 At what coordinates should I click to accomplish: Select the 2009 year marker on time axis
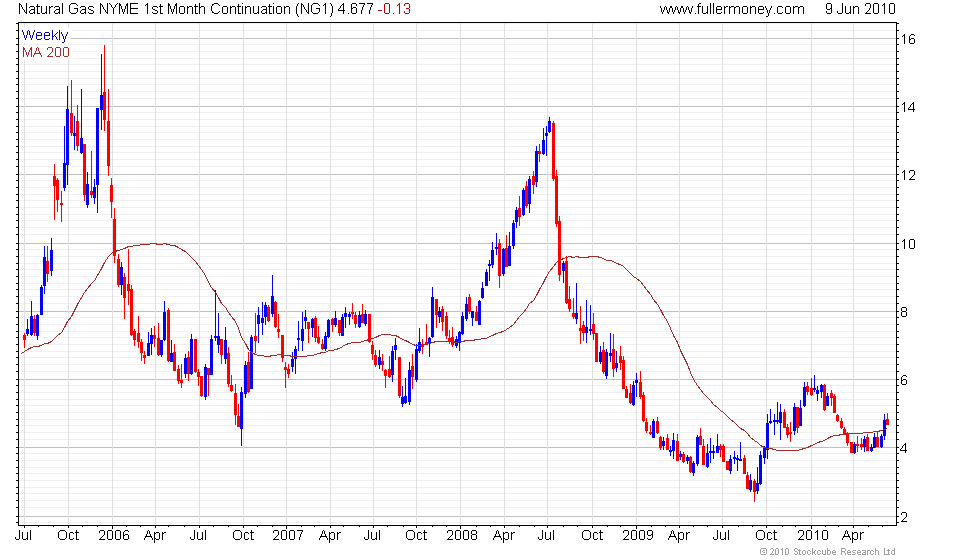[637, 535]
